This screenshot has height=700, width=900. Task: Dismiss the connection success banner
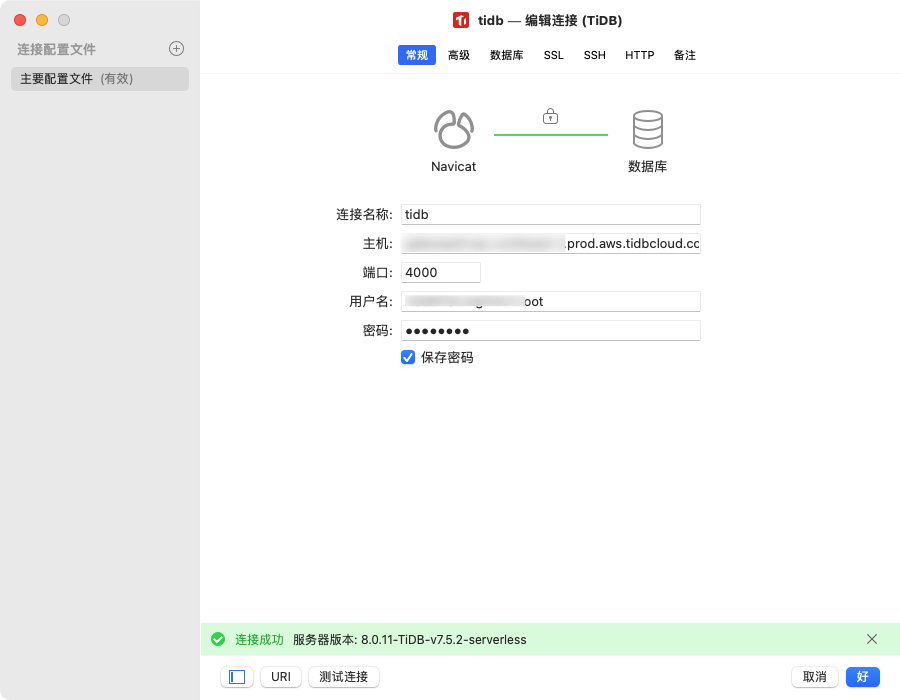click(x=872, y=639)
